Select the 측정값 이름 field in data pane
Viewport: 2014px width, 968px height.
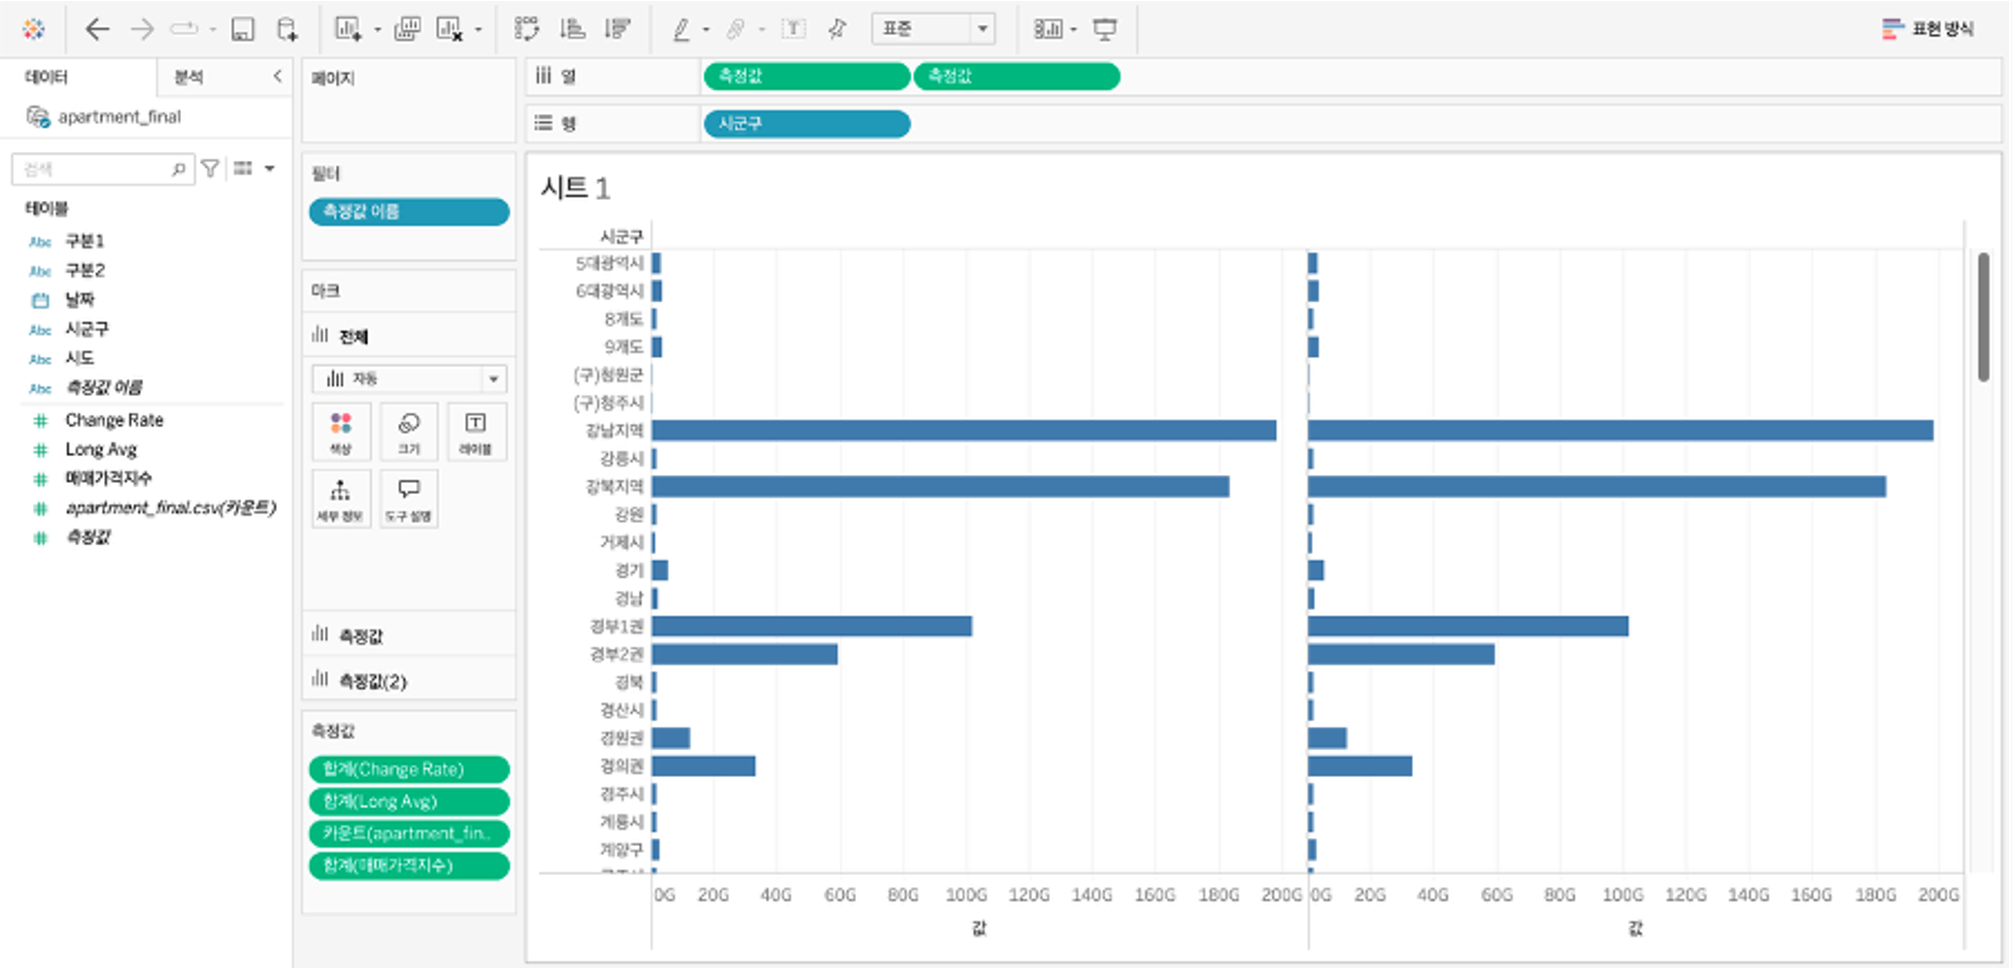104,387
